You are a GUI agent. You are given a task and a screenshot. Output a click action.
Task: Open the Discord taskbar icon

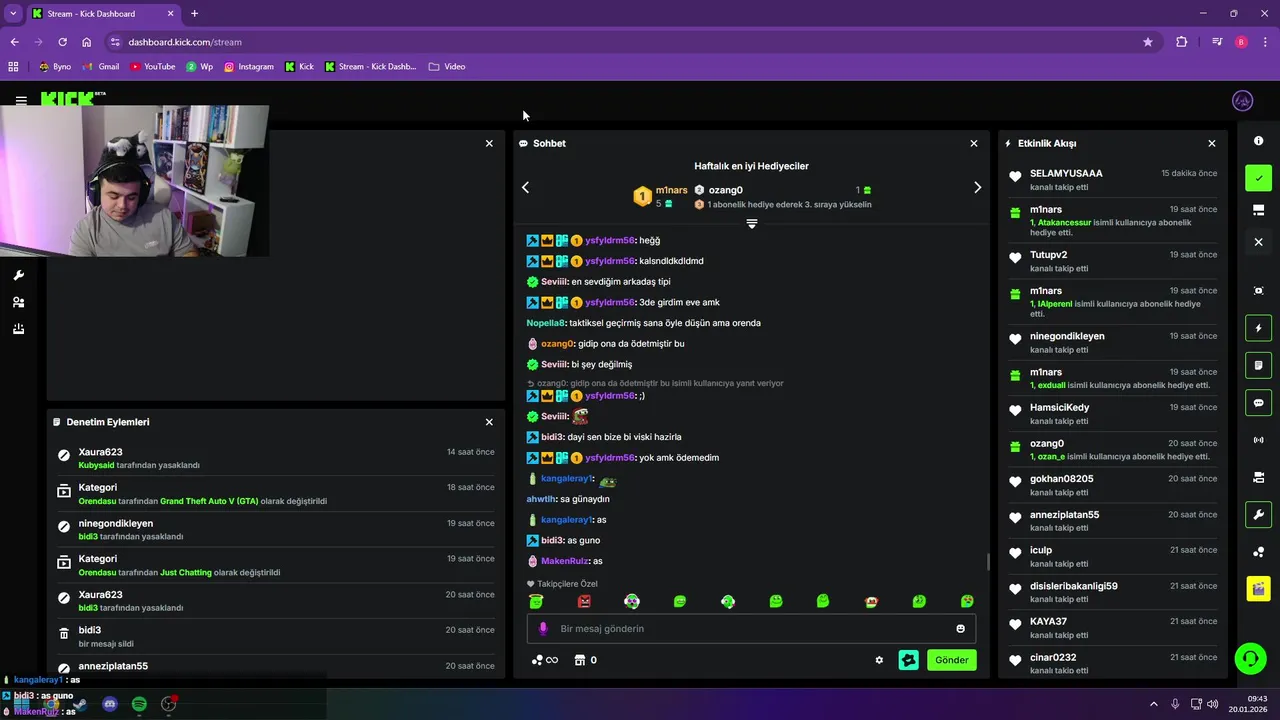(110, 704)
